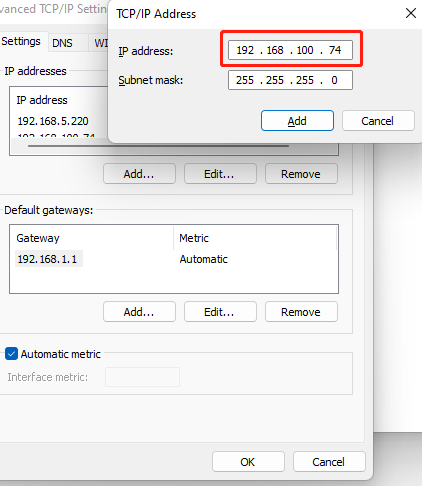Add a new default gateway
This screenshot has width=422, height=486.
[x=139, y=312]
